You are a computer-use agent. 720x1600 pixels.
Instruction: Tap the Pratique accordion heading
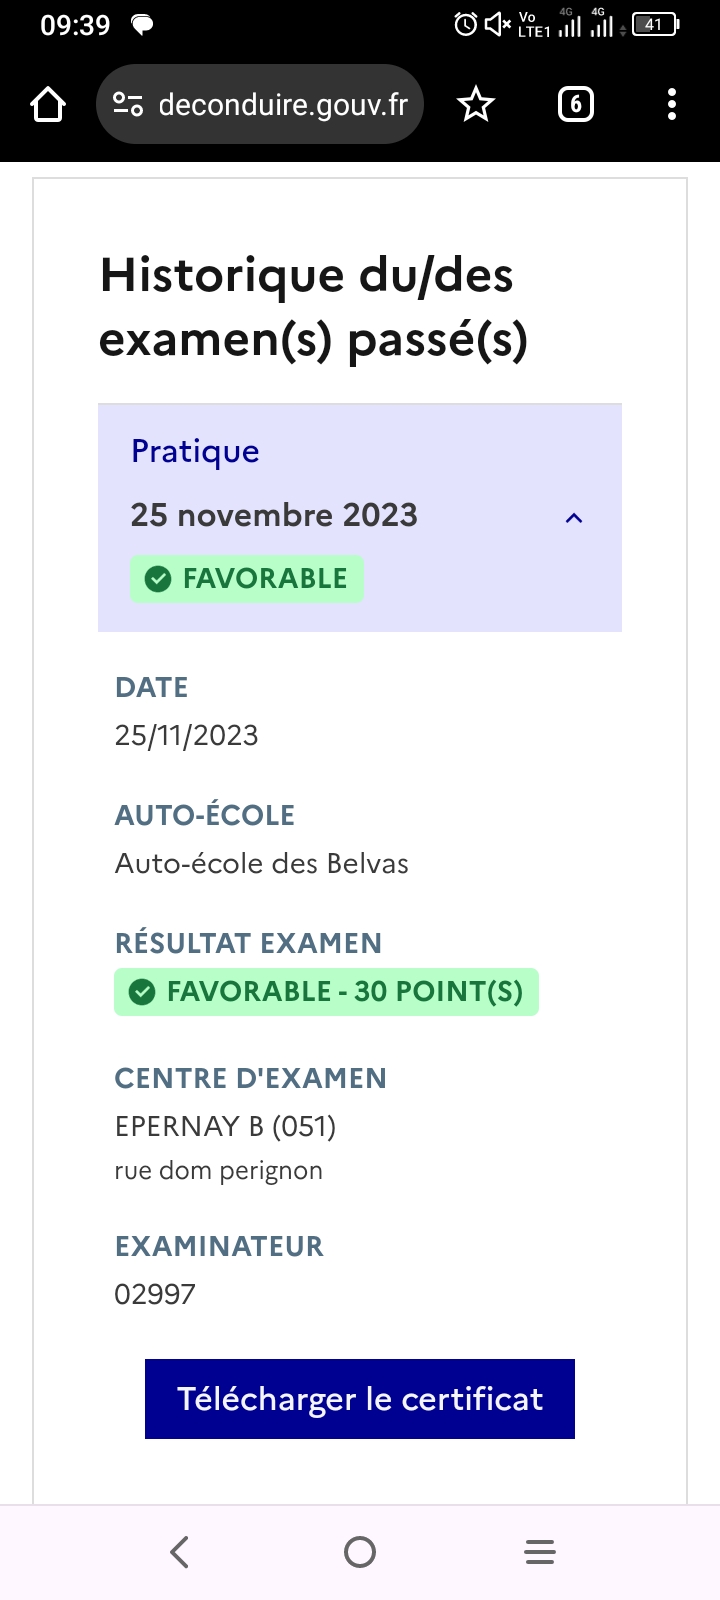pos(196,452)
